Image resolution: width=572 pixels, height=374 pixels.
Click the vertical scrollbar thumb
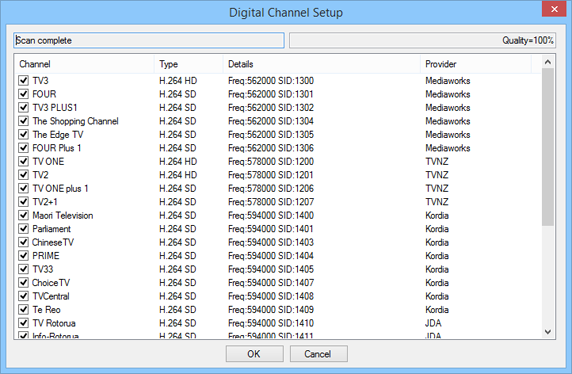[548, 147]
